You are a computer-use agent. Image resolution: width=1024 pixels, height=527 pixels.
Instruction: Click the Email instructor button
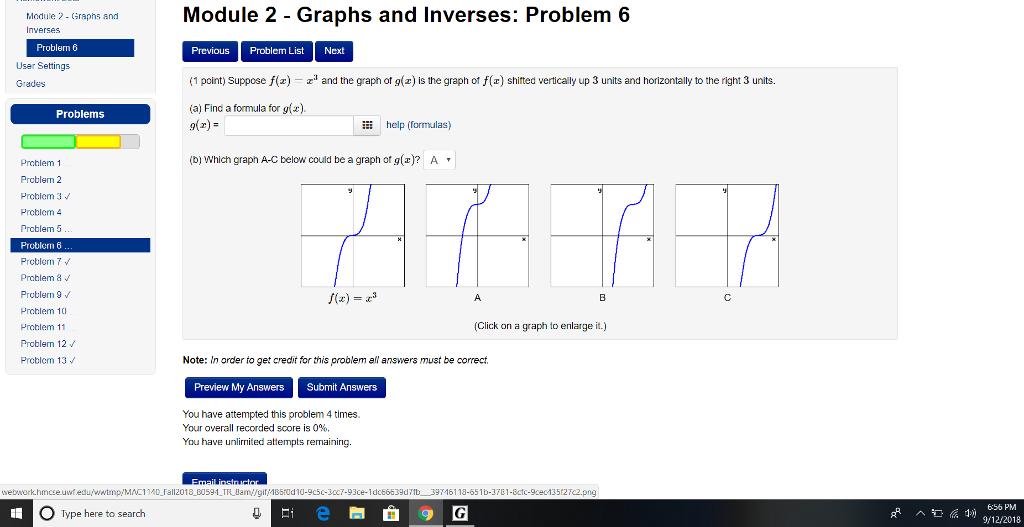tap(225, 480)
